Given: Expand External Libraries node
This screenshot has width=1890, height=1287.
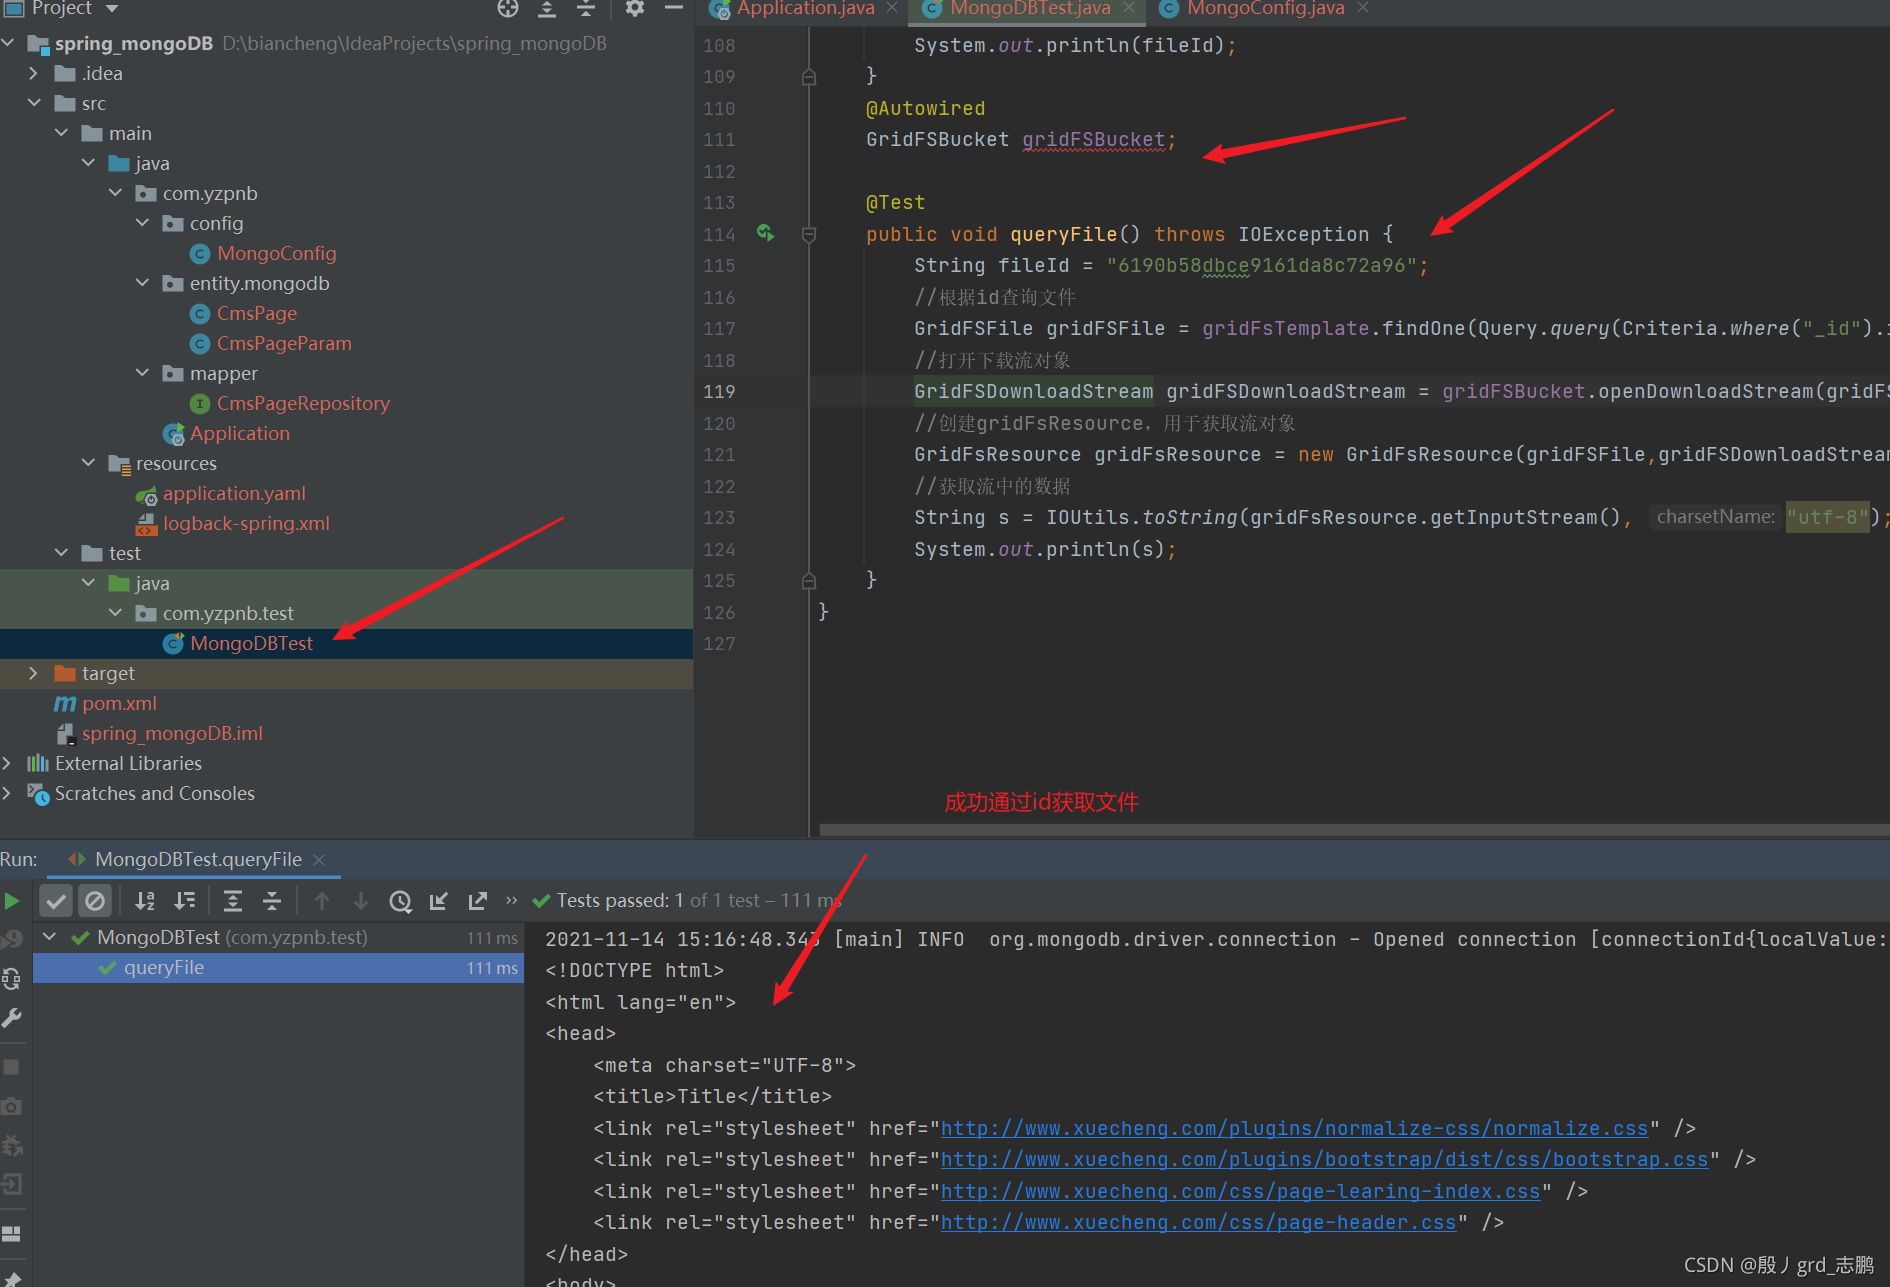Looking at the screenshot, I should (x=7, y=763).
